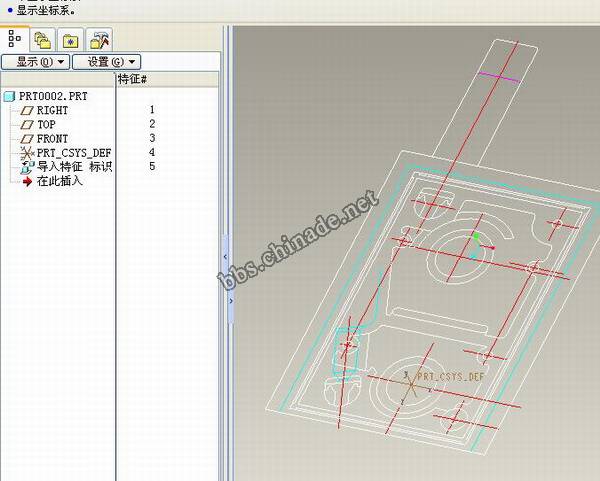The height and width of the screenshot is (481, 600).
Task: Select the 在此插入 label text
Action: click(x=59, y=180)
